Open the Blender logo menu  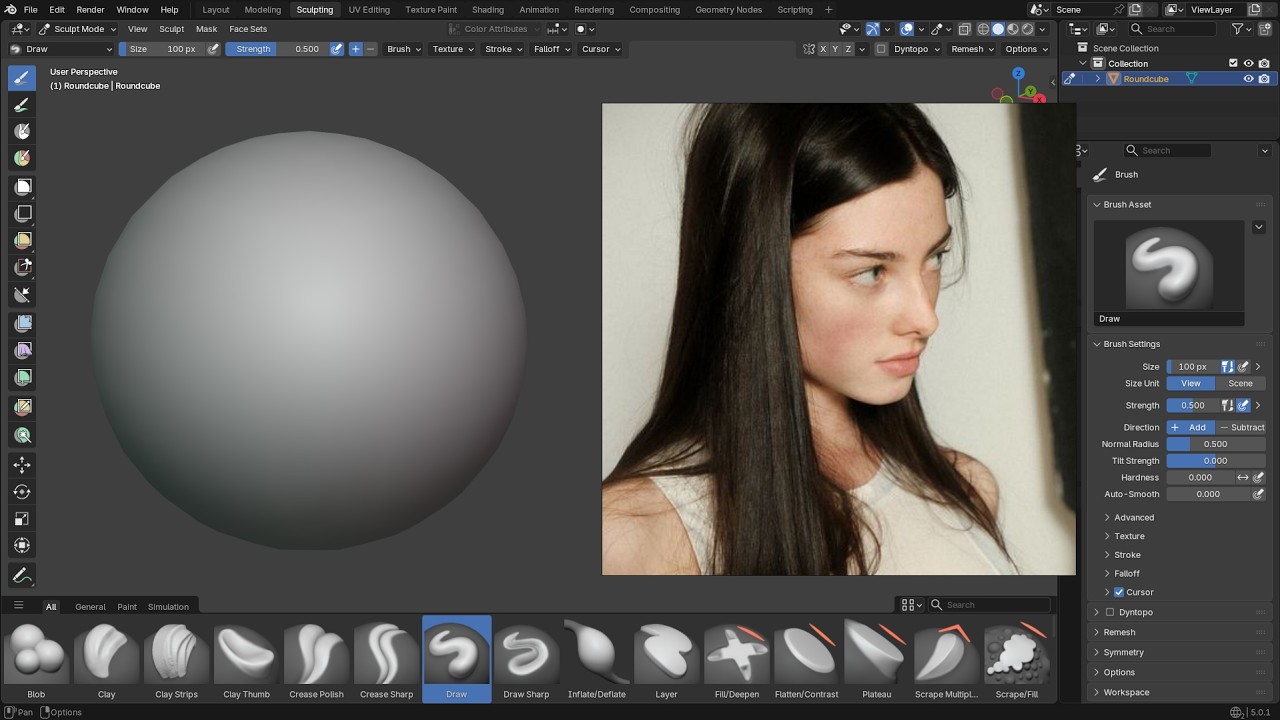[x=9, y=9]
